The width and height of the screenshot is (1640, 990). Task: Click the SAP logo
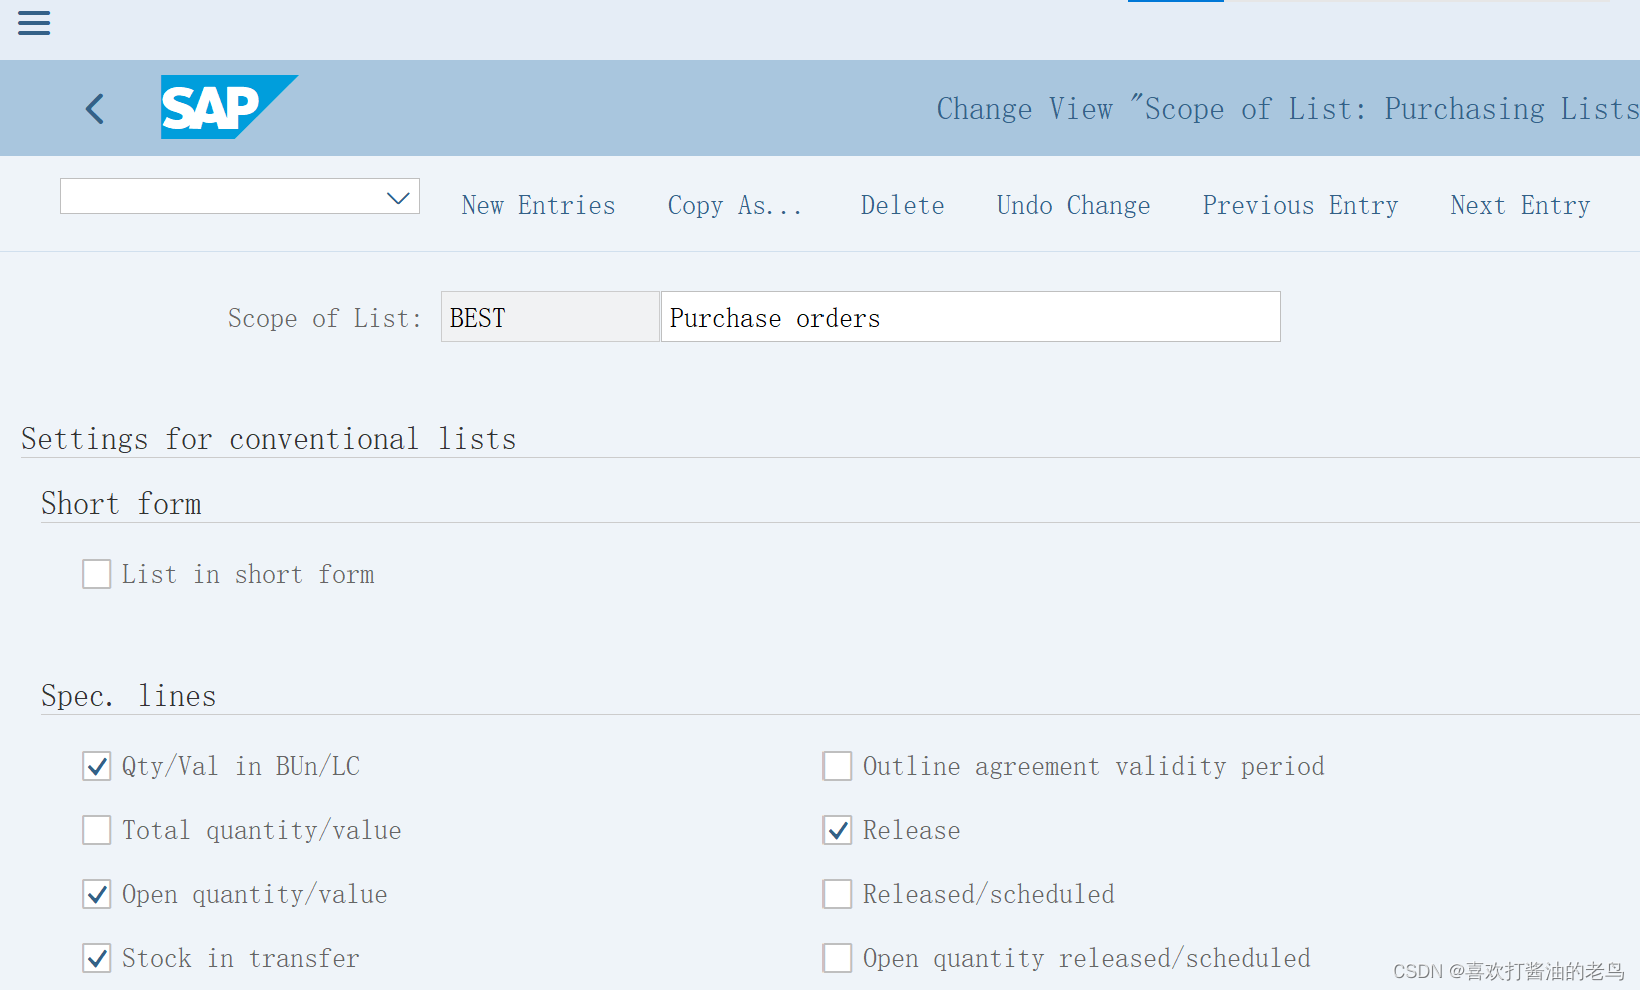point(229,107)
